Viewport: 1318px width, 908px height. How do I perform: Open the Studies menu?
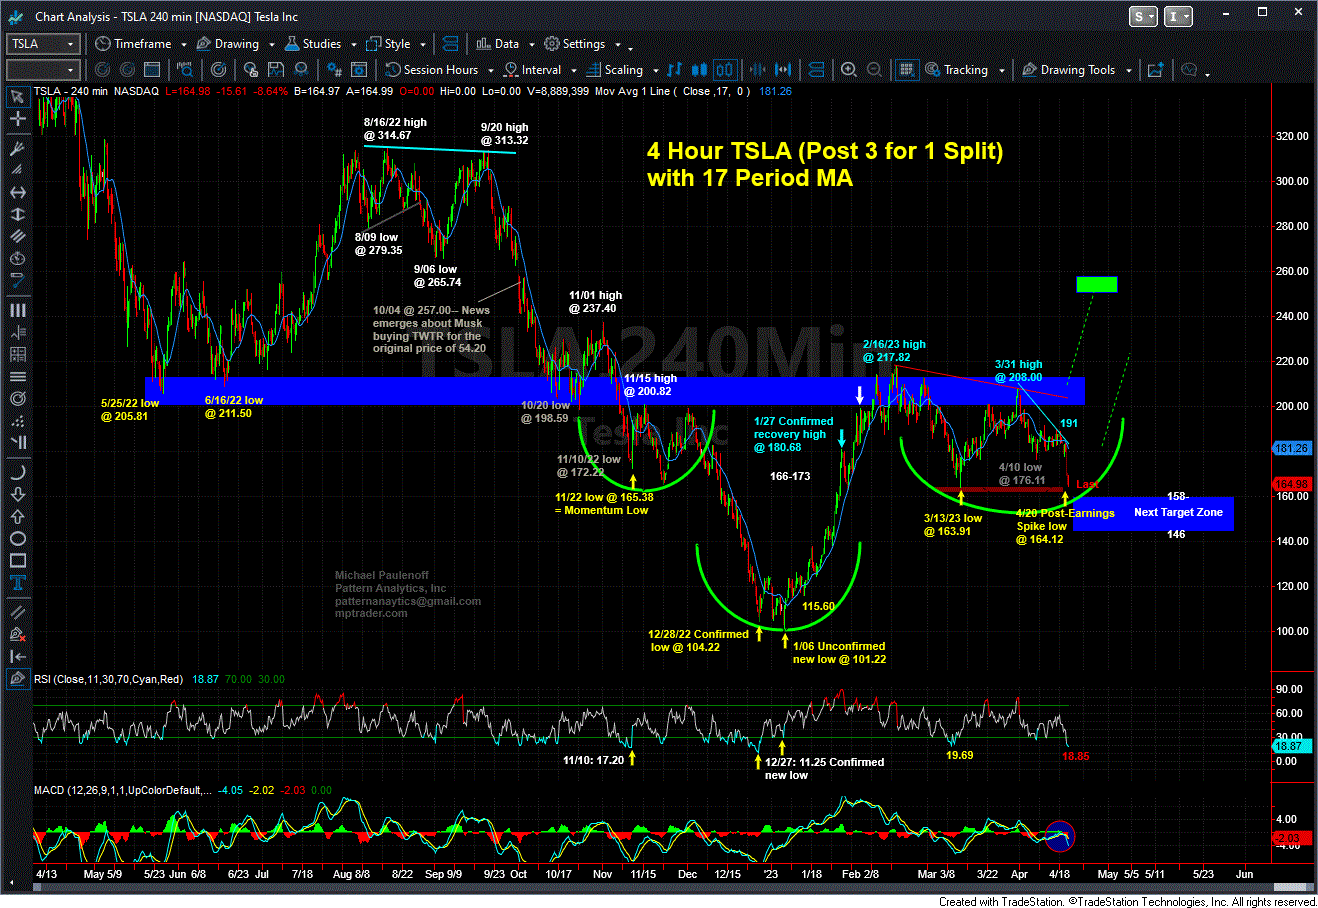point(314,44)
